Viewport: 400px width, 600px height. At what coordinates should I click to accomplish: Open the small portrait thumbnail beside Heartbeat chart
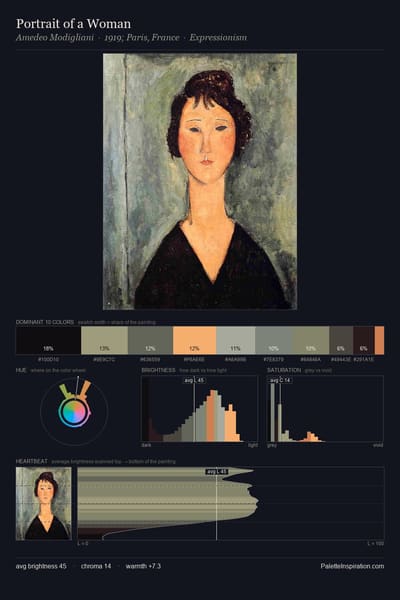click(44, 504)
